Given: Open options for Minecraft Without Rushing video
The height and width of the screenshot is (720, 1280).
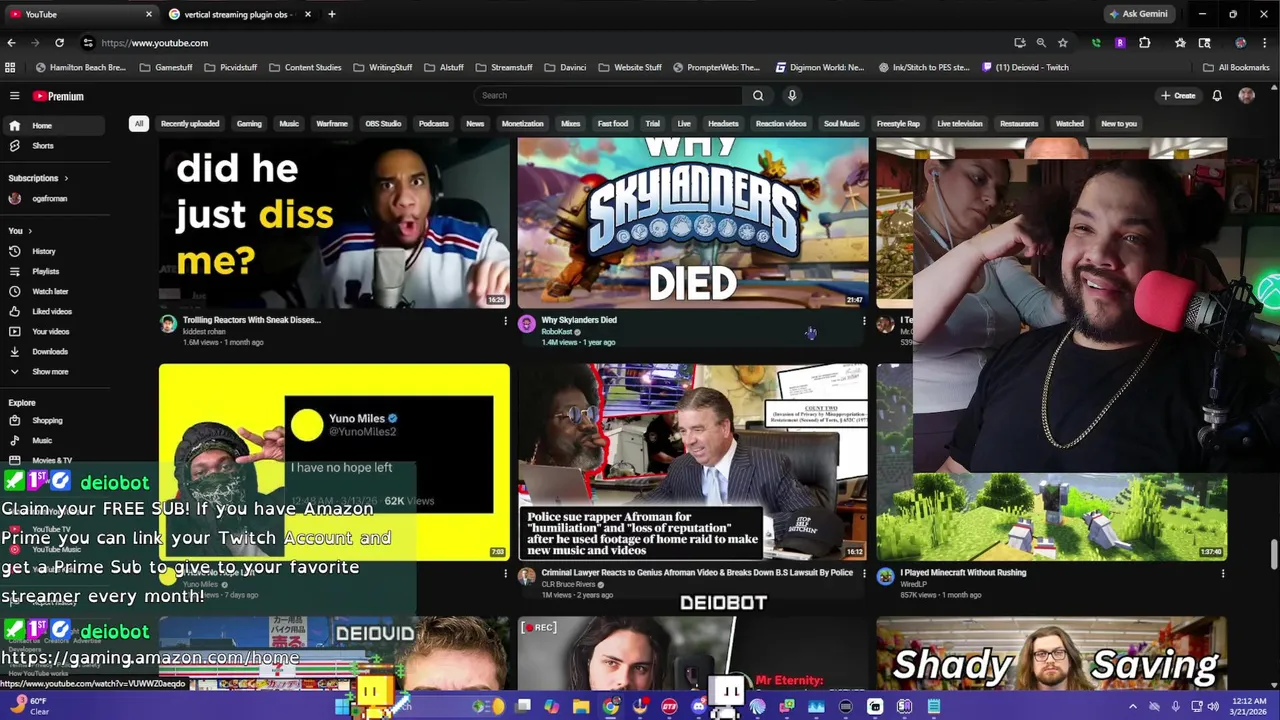Looking at the screenshot, I should click(x=1222, y=574).
